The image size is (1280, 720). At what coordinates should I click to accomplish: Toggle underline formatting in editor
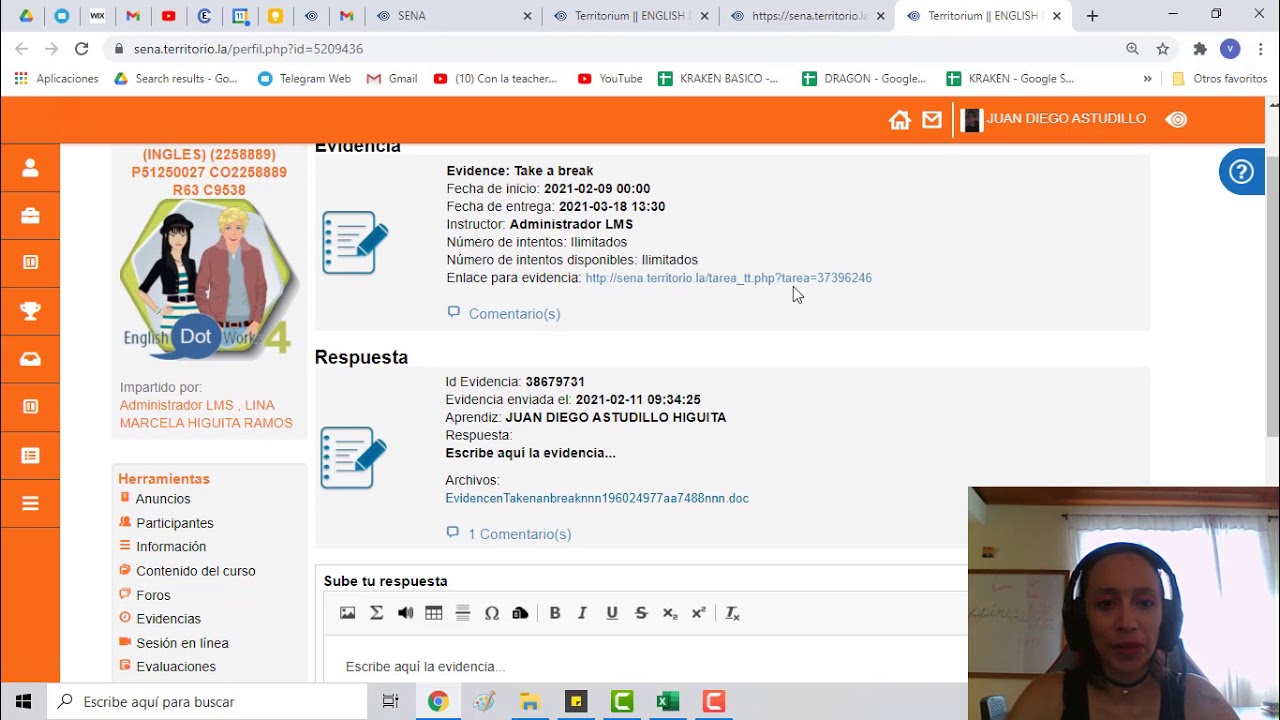pyautogui.click(x=612, y=613)
